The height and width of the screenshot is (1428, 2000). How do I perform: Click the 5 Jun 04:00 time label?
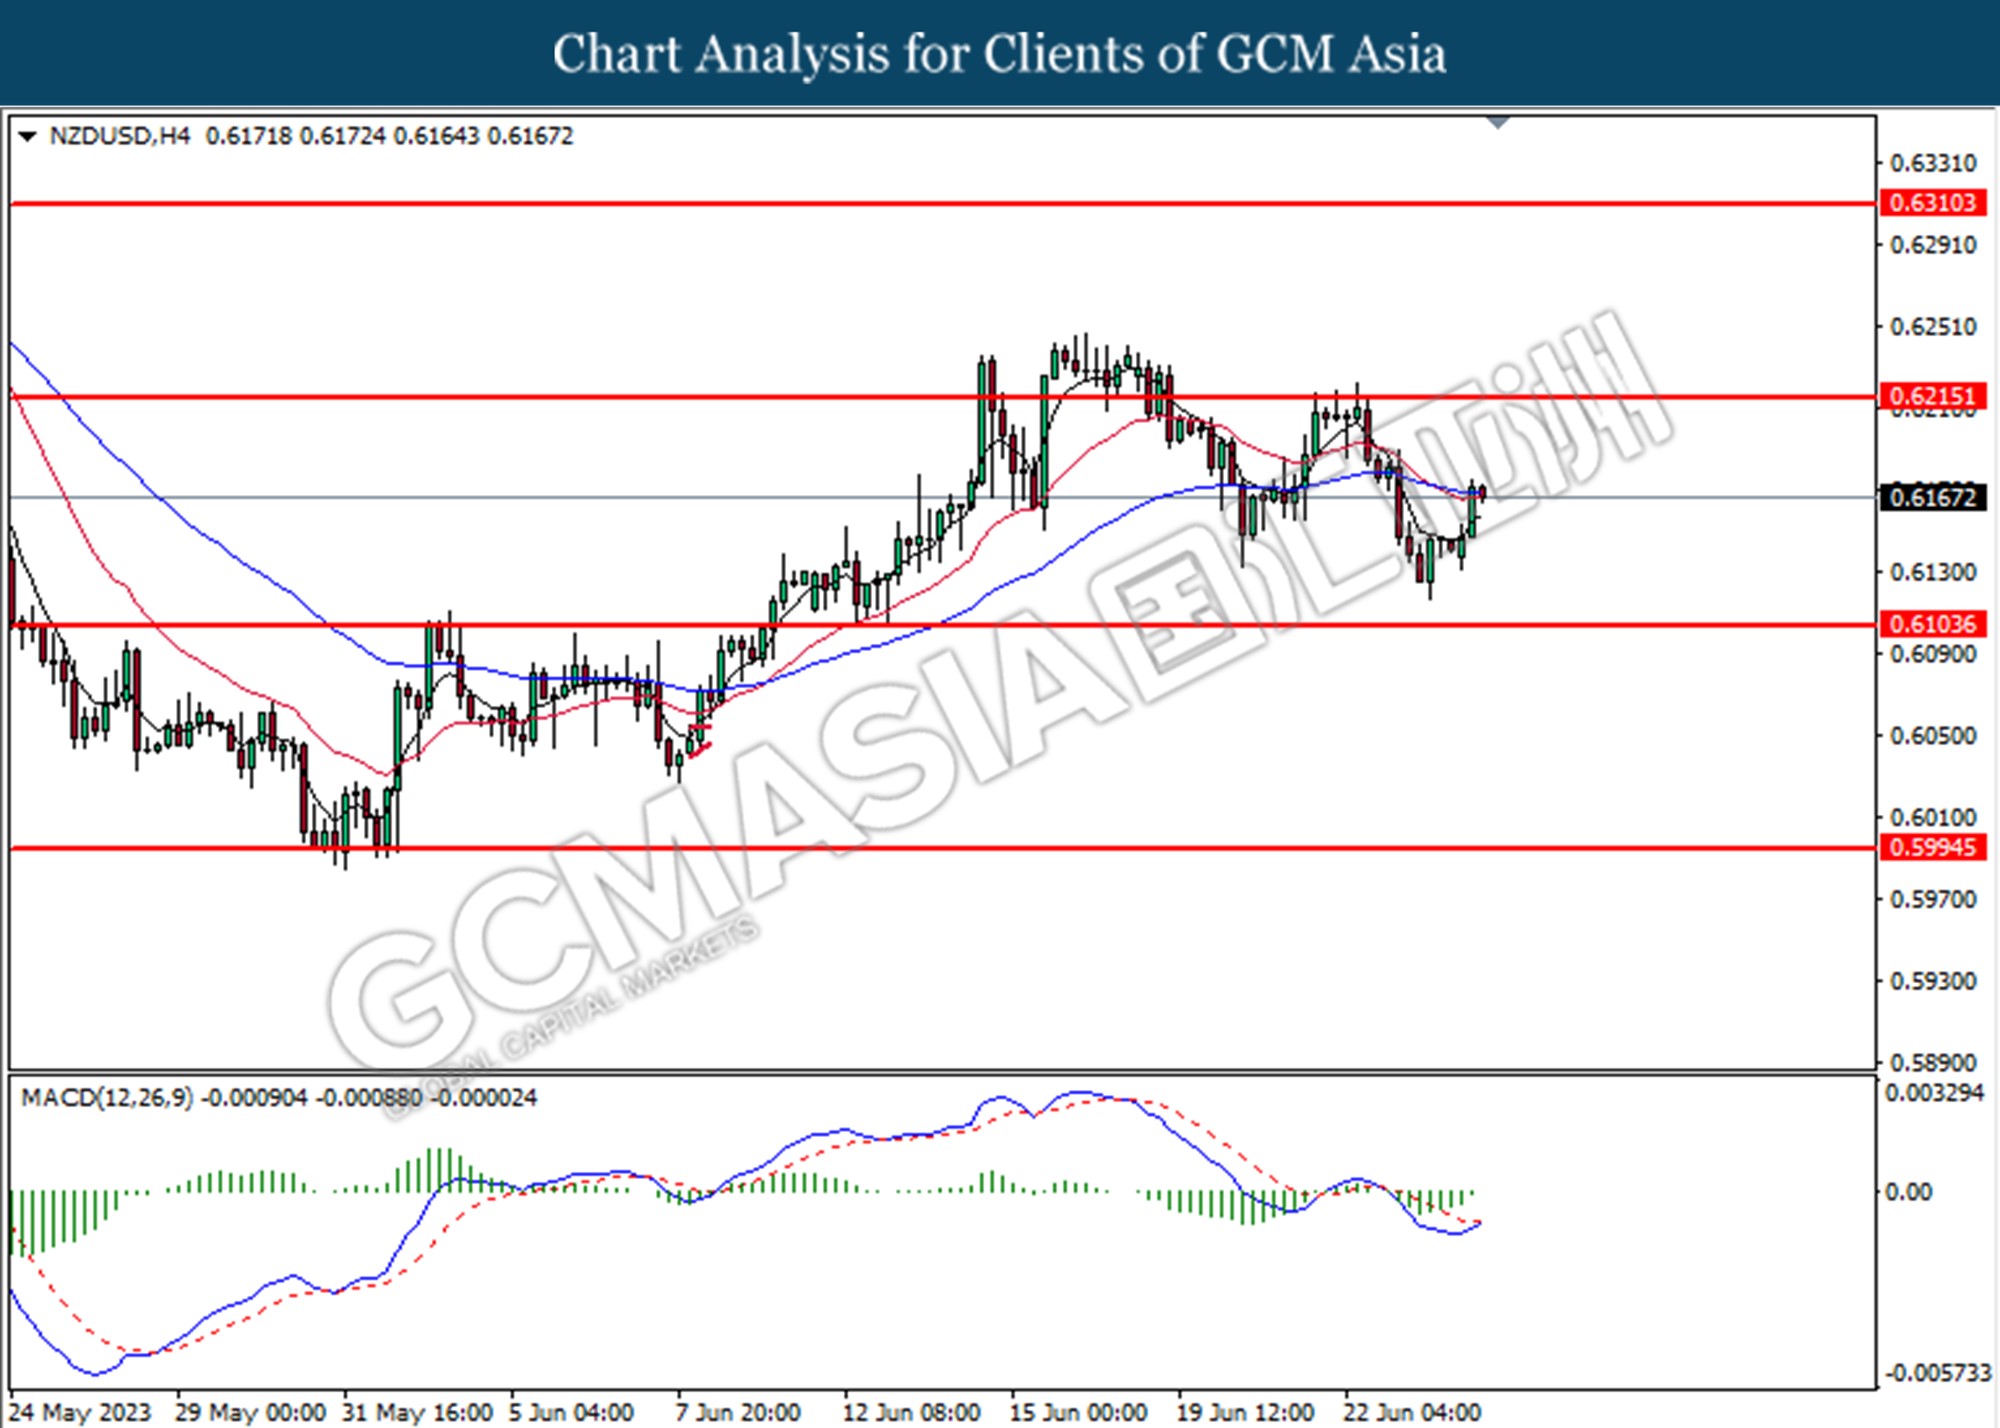[x=571, y=1412]
